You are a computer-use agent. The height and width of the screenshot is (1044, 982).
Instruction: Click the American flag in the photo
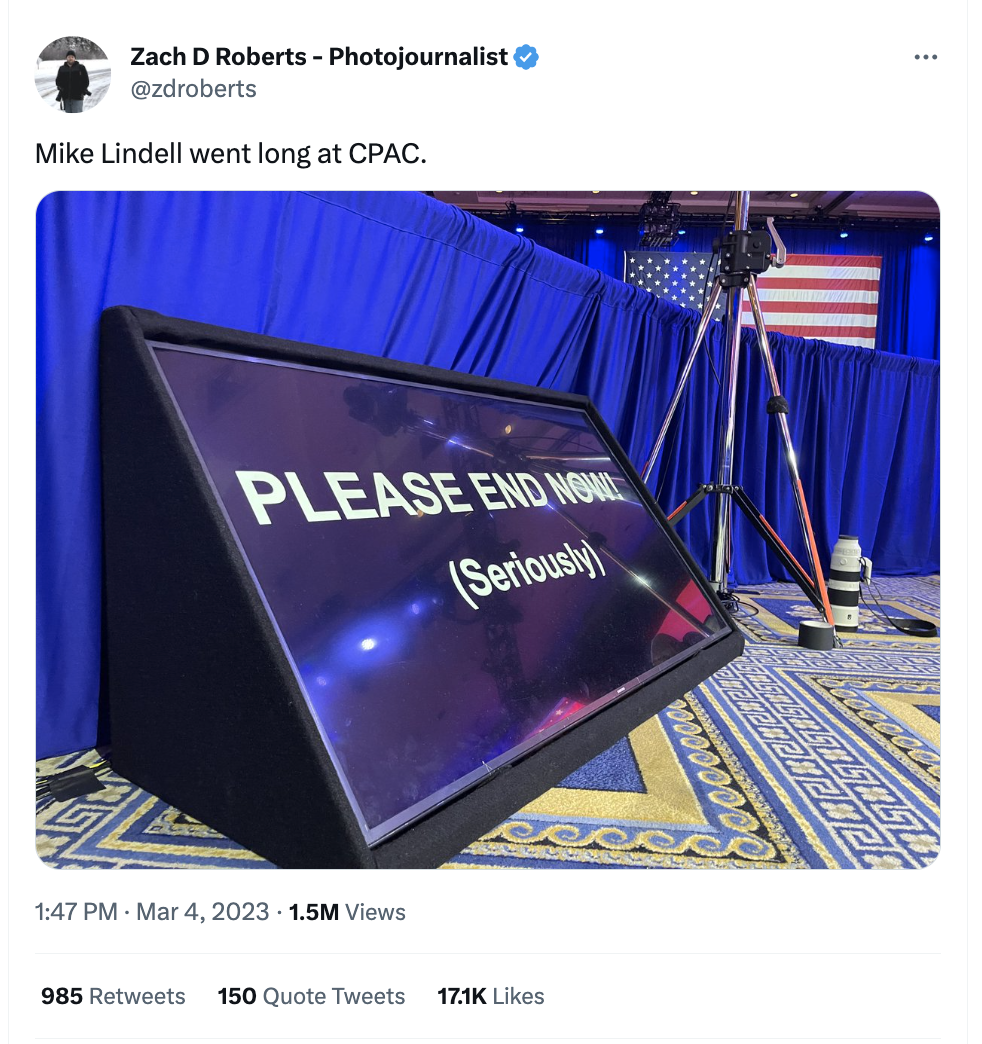click(810, 297)
